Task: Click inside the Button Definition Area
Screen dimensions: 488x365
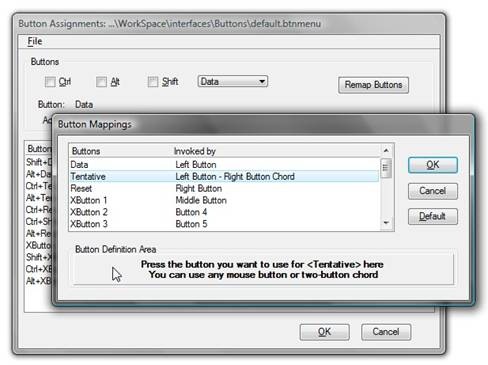Action: pos(263,270)
